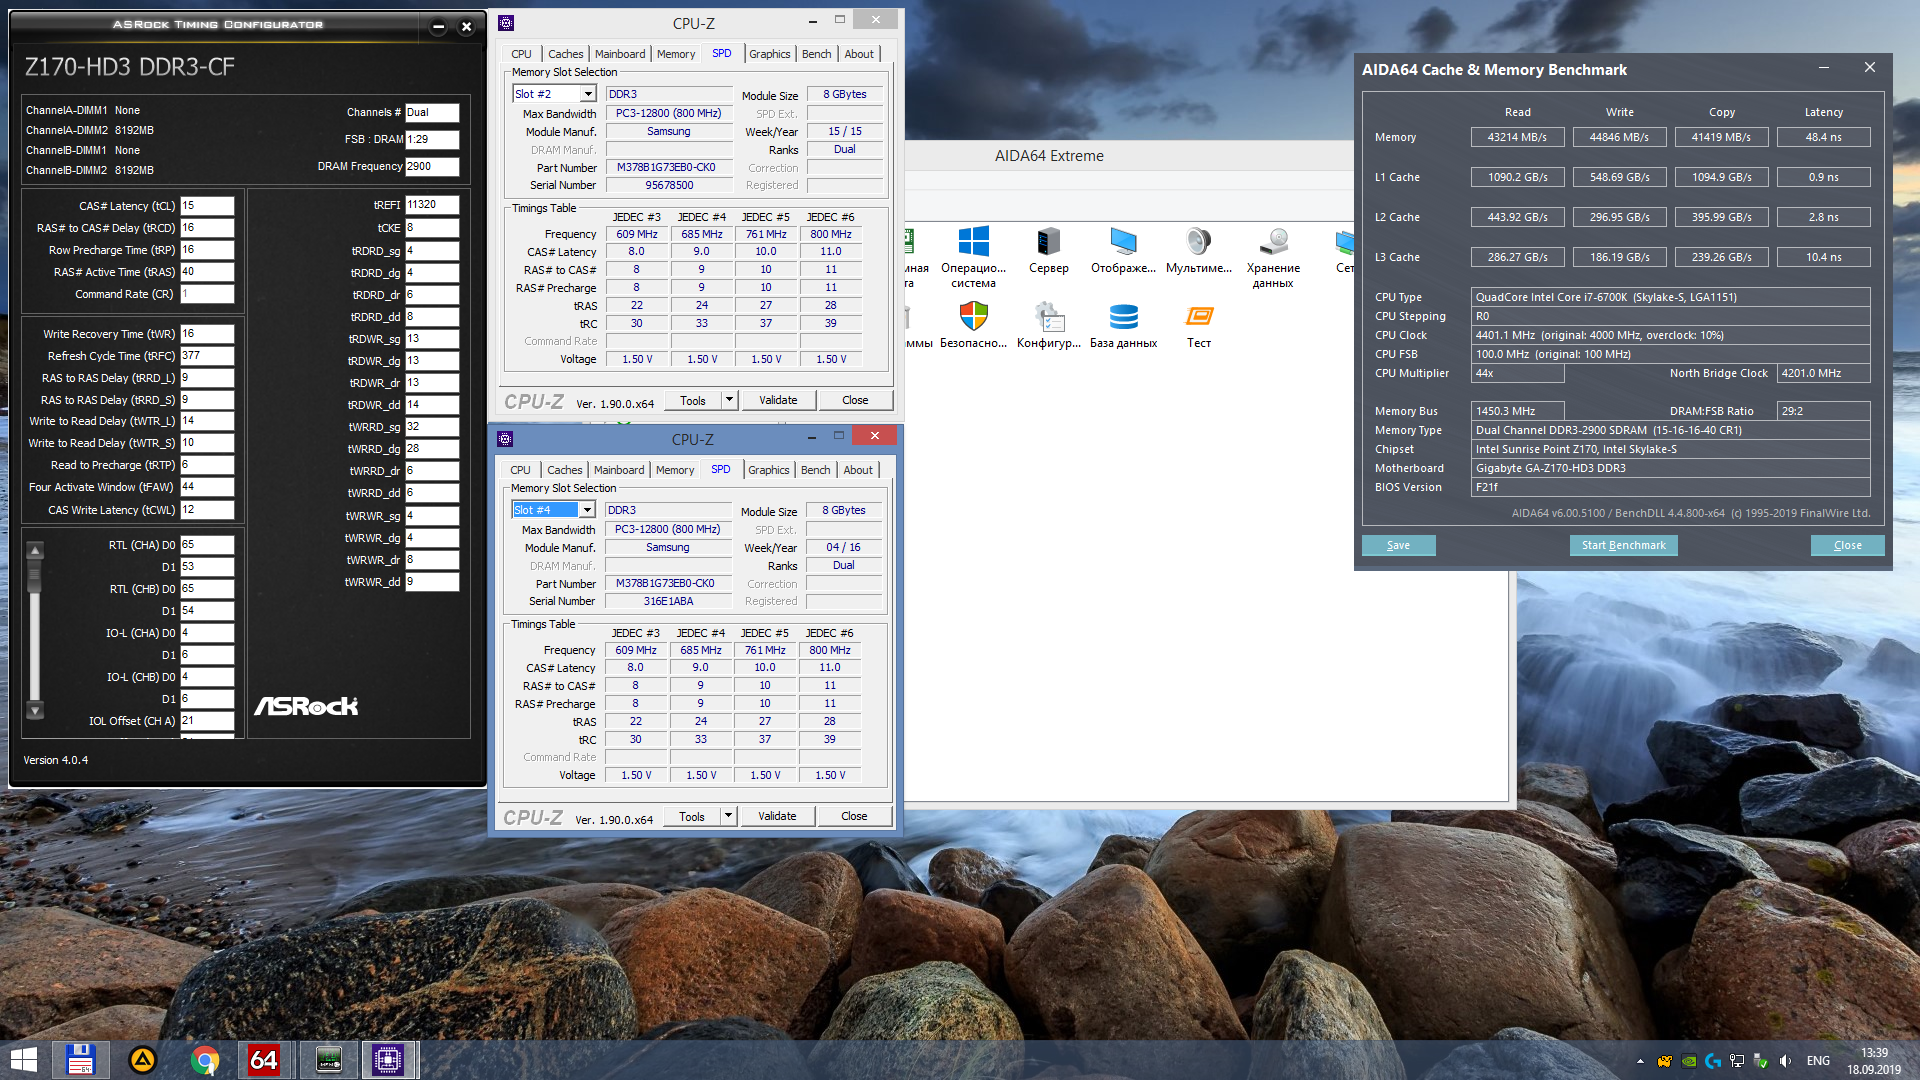1920x1080 pixels.
Task: Click the CAS# Latency (tCL) value field
Action: coord(207,206)
